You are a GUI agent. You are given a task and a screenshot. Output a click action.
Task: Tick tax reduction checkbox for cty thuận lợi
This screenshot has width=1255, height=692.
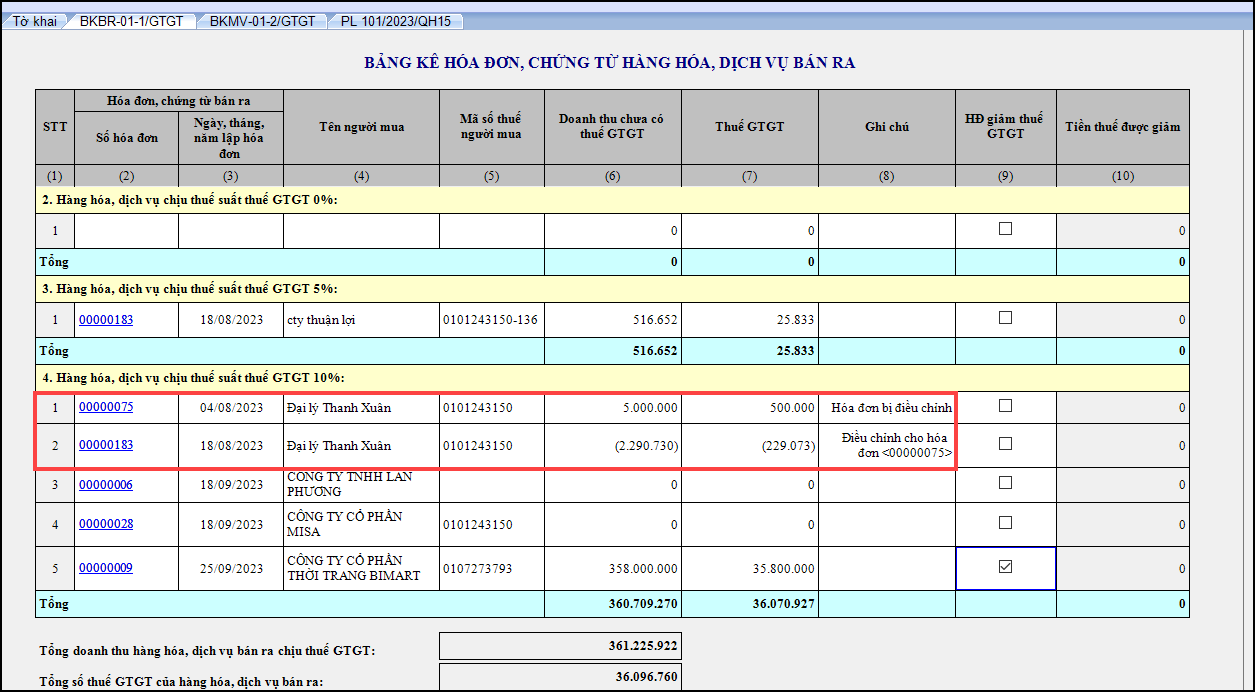(x=1006, y=318)
